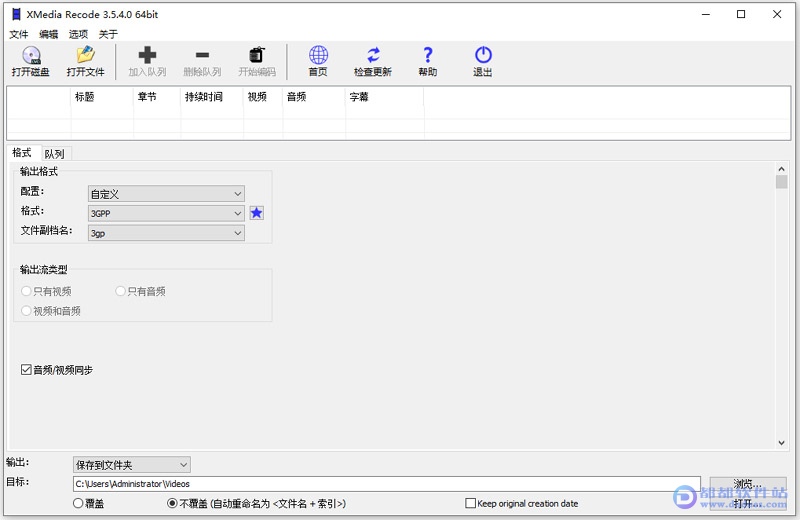Viewport: 800px width, 520px height.
Task: Click the XMedia Recode title bar app icon
Action: click(x=16, y=14)
